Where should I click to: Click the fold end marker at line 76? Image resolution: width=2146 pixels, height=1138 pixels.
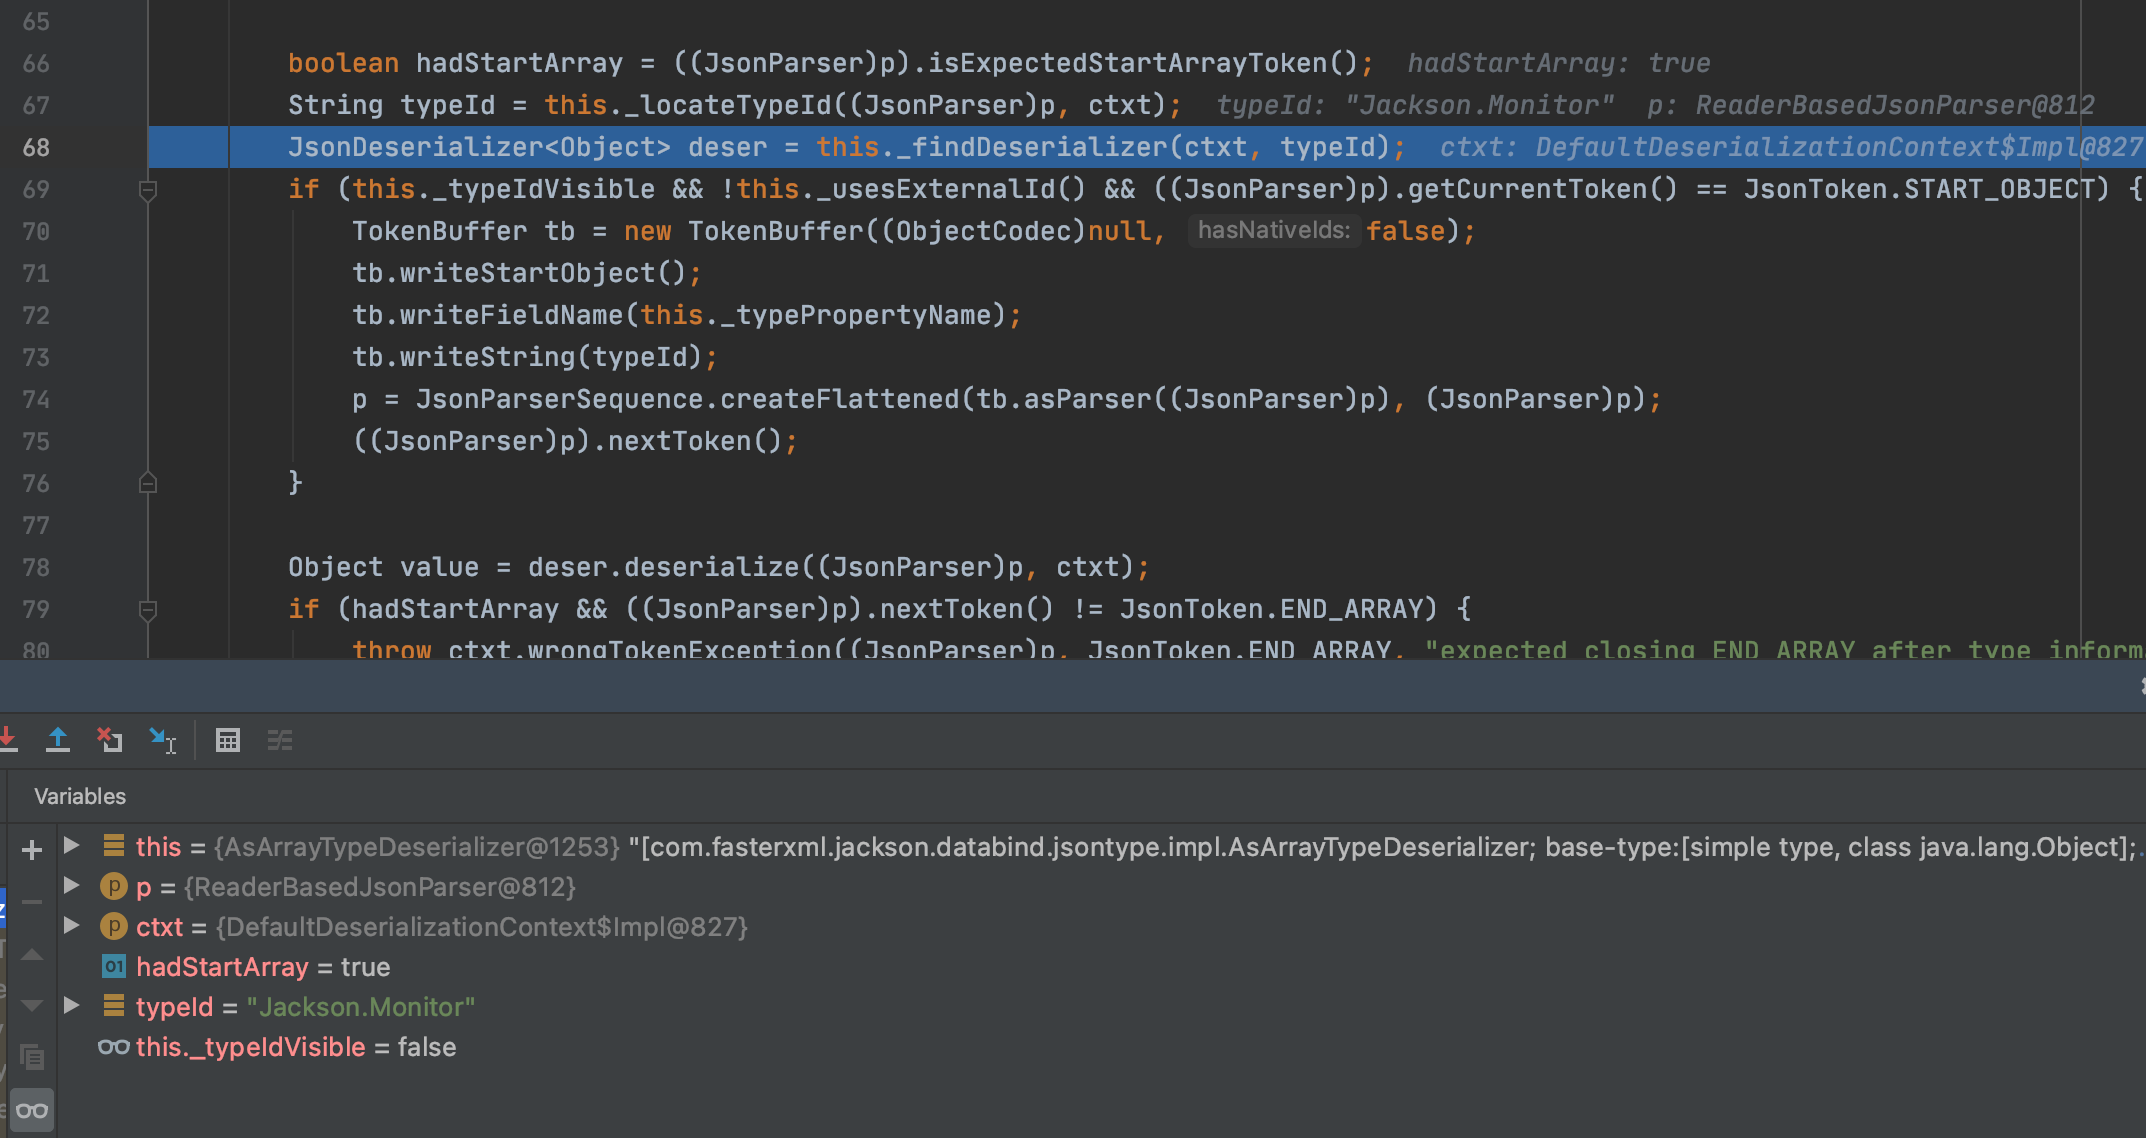[148, 484]
